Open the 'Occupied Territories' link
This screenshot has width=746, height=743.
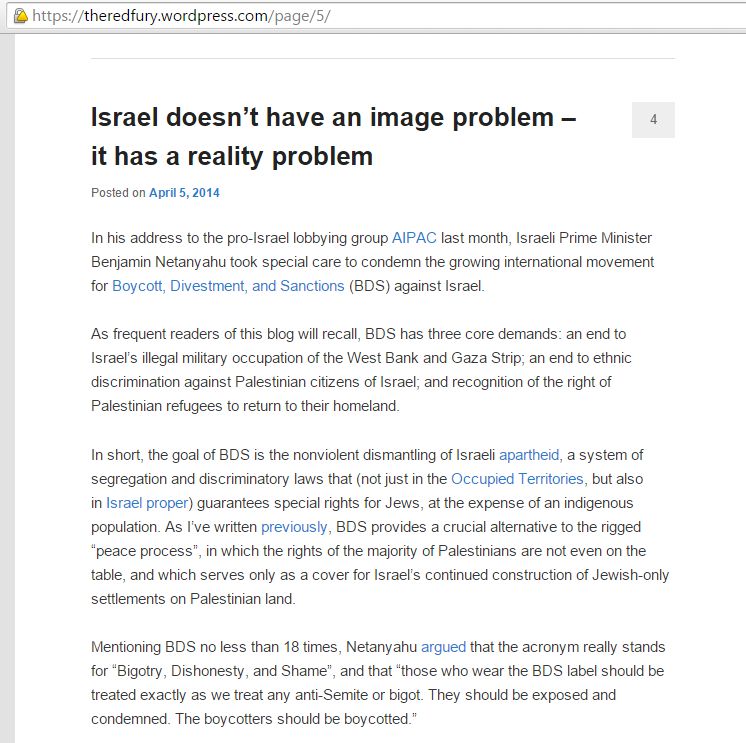(x=517, y=478)
